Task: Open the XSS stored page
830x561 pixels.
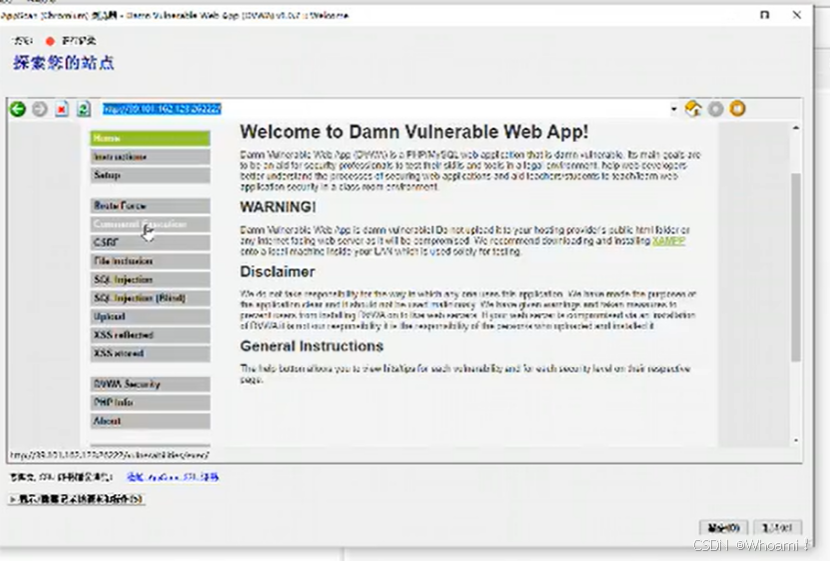Action: [x=150, y=354]
